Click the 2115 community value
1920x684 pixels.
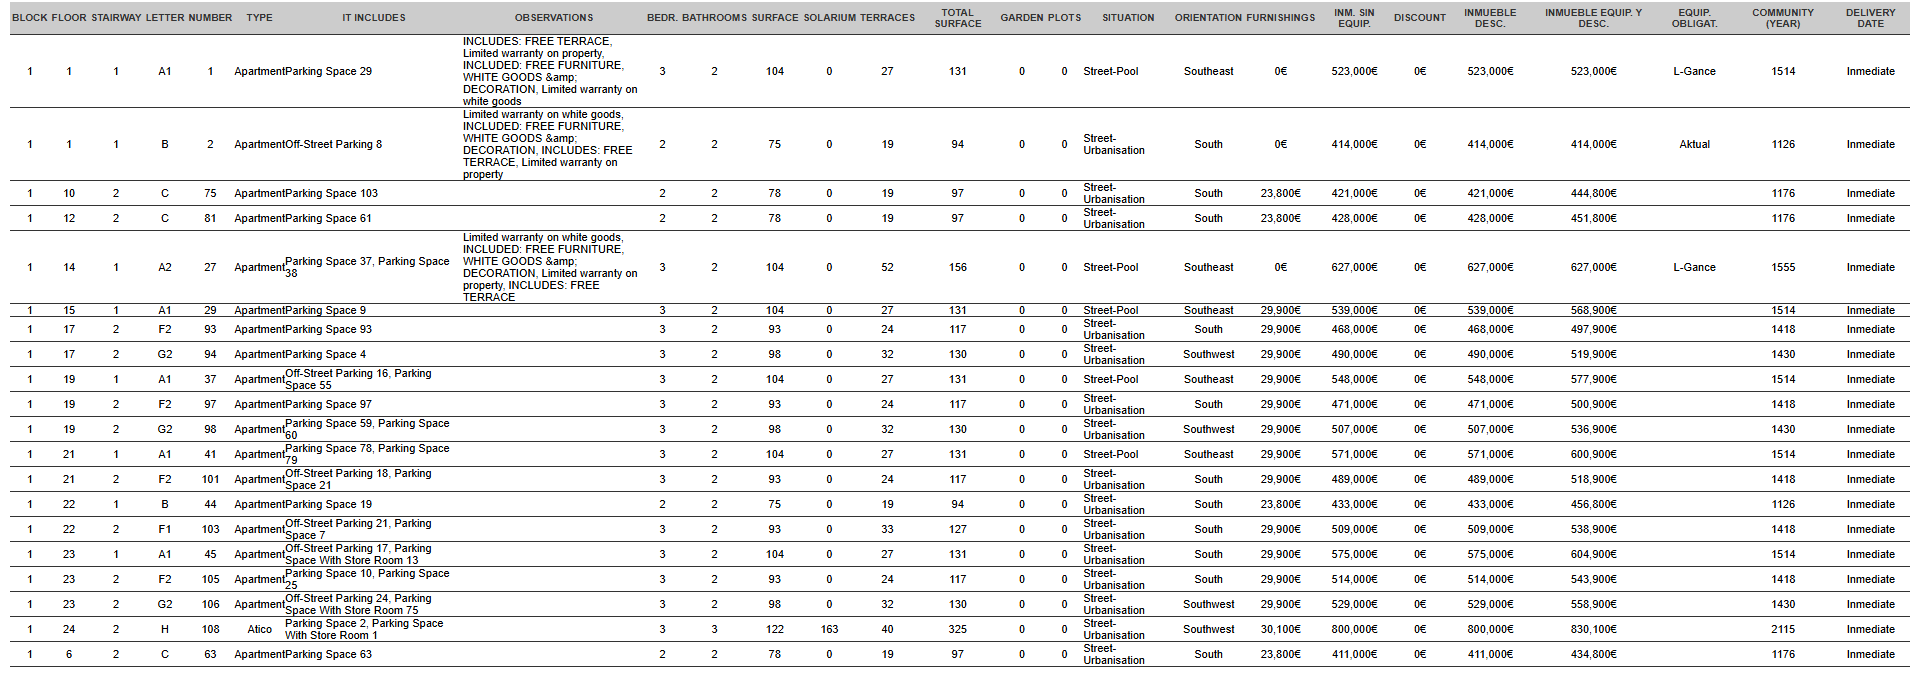click(x=1783, y=630)
